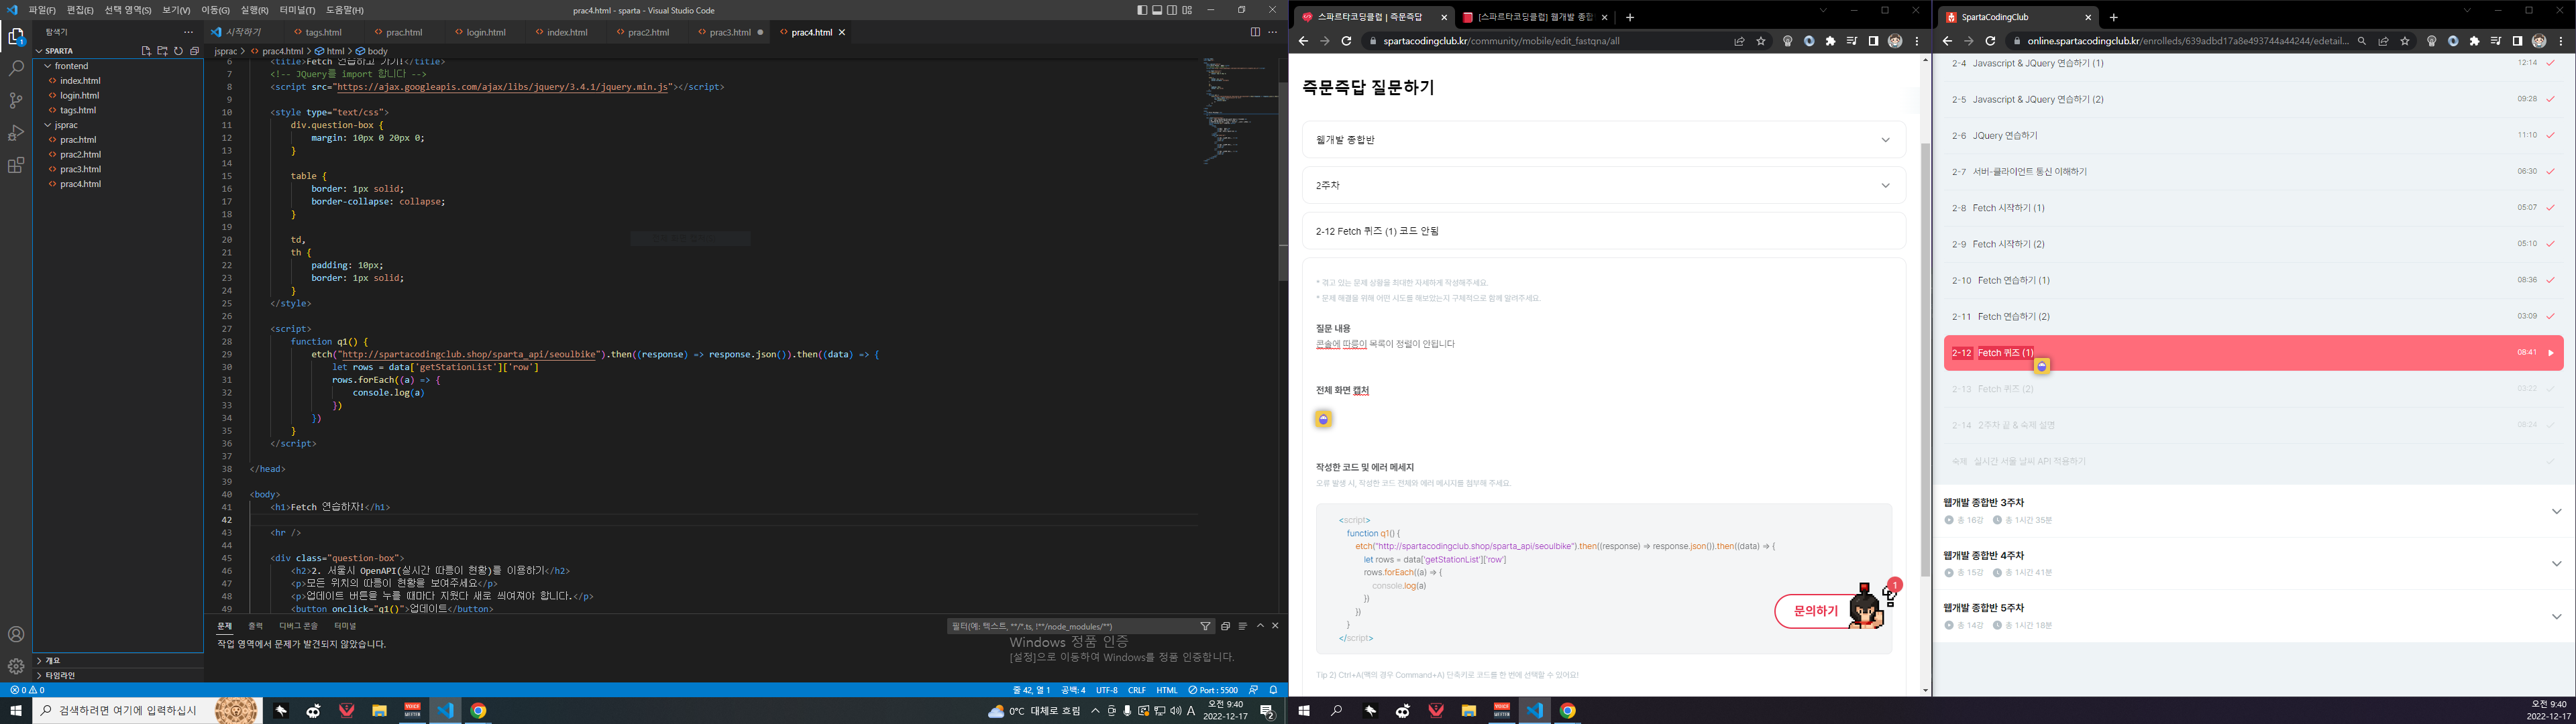This screenshot has height=724, width=2576.
Task: Share the online.spartacodingclub.kr page
Action: (x=2383, y=41)
